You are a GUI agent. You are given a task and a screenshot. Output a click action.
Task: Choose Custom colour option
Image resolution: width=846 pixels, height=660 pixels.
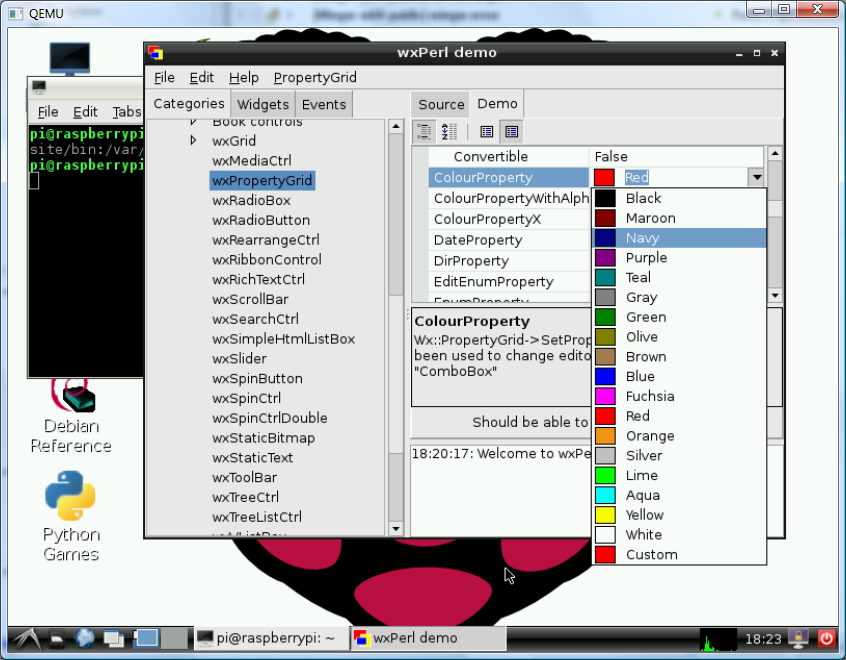[679, 555]
